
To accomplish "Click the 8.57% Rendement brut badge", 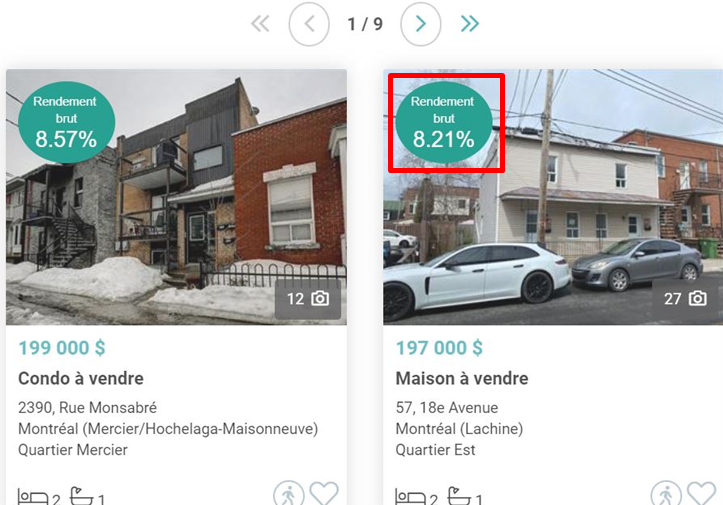I will pyautogui.click(x=66, y=122).
